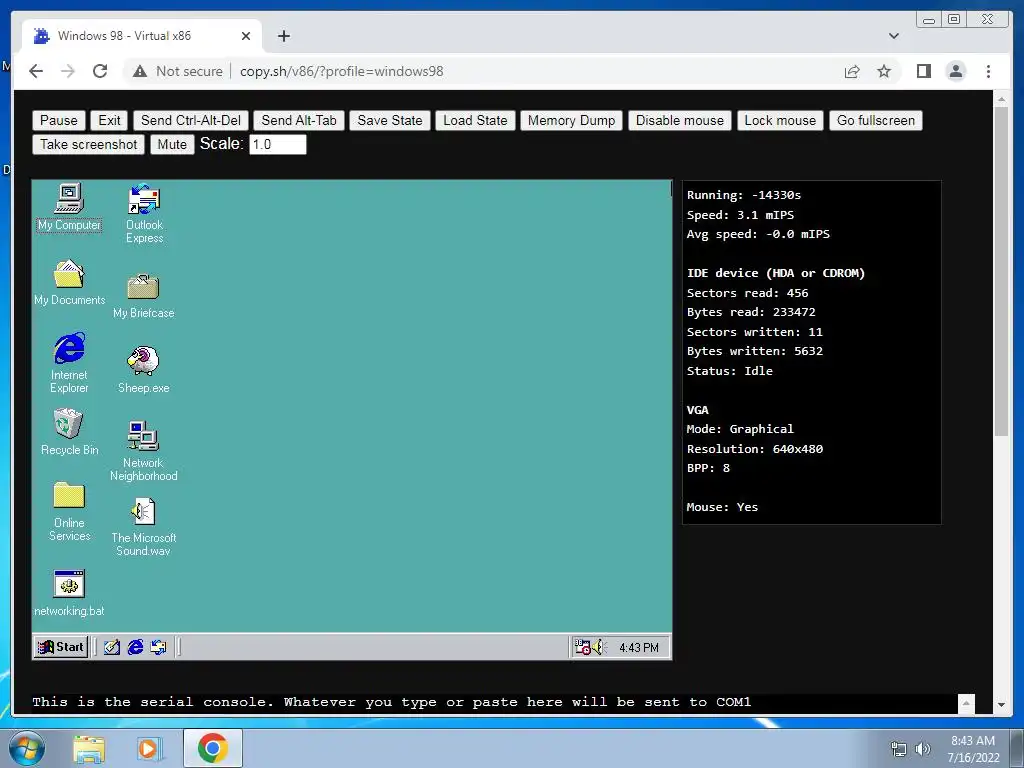Image resolution: width=1024 pixels, height=768 pixels.
Task: Click the Resolution: 640x480 text
Action: tap(754, 449)
